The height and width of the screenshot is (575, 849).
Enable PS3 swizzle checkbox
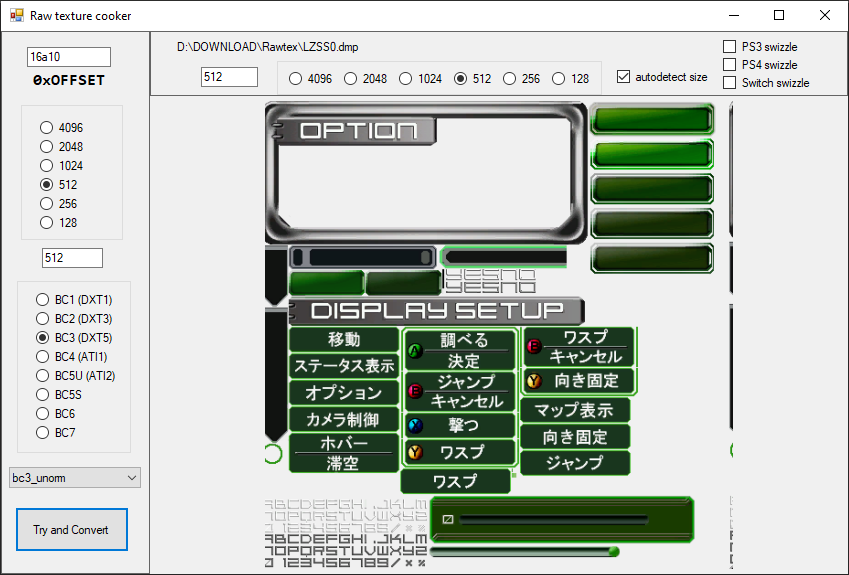point(729,47)
